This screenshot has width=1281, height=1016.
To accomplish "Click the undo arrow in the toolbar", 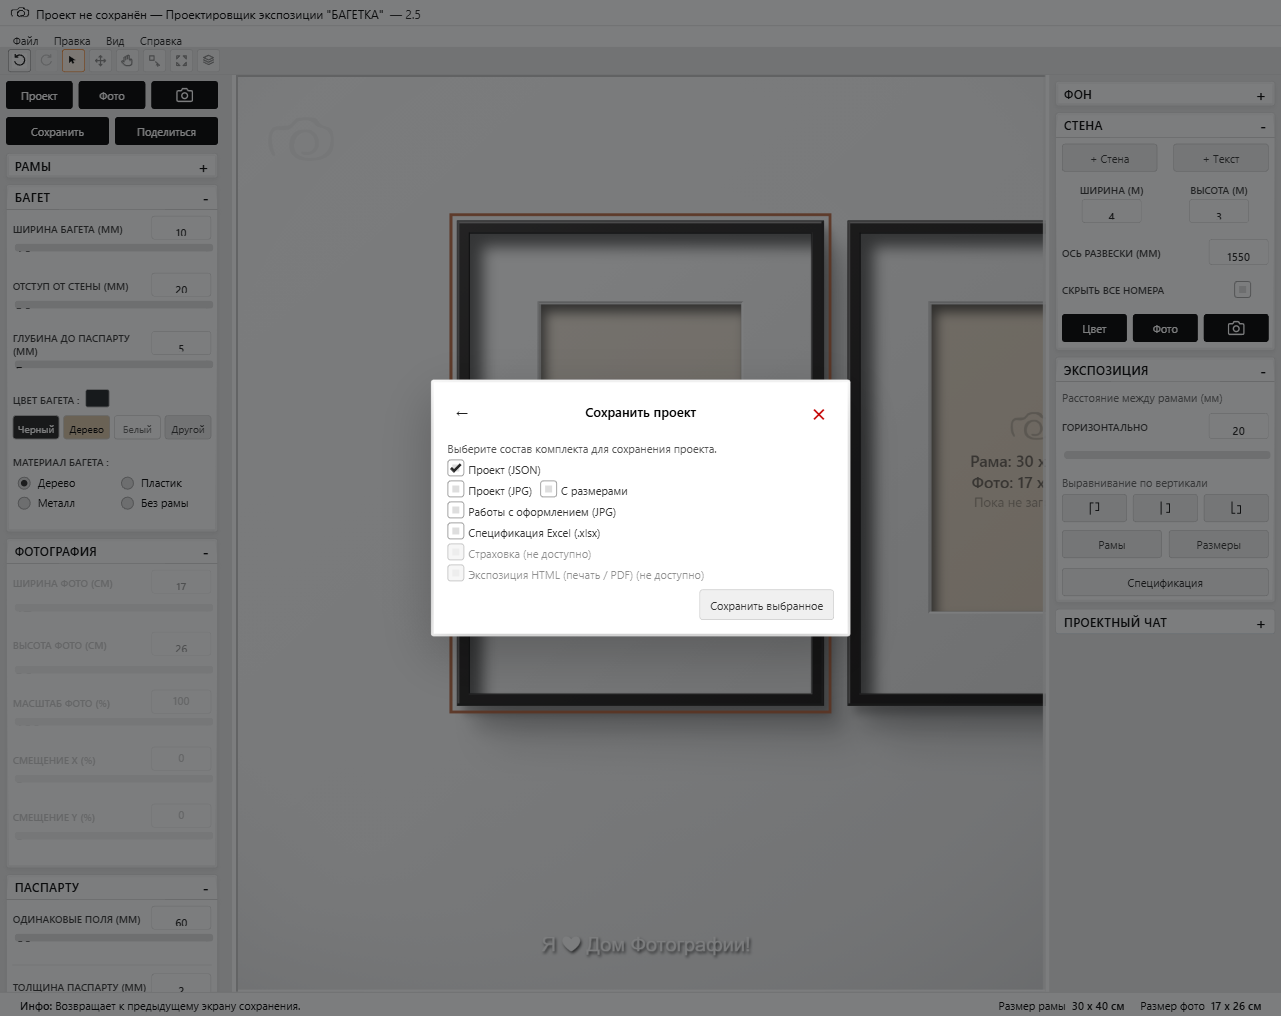I will coord(20,60).
